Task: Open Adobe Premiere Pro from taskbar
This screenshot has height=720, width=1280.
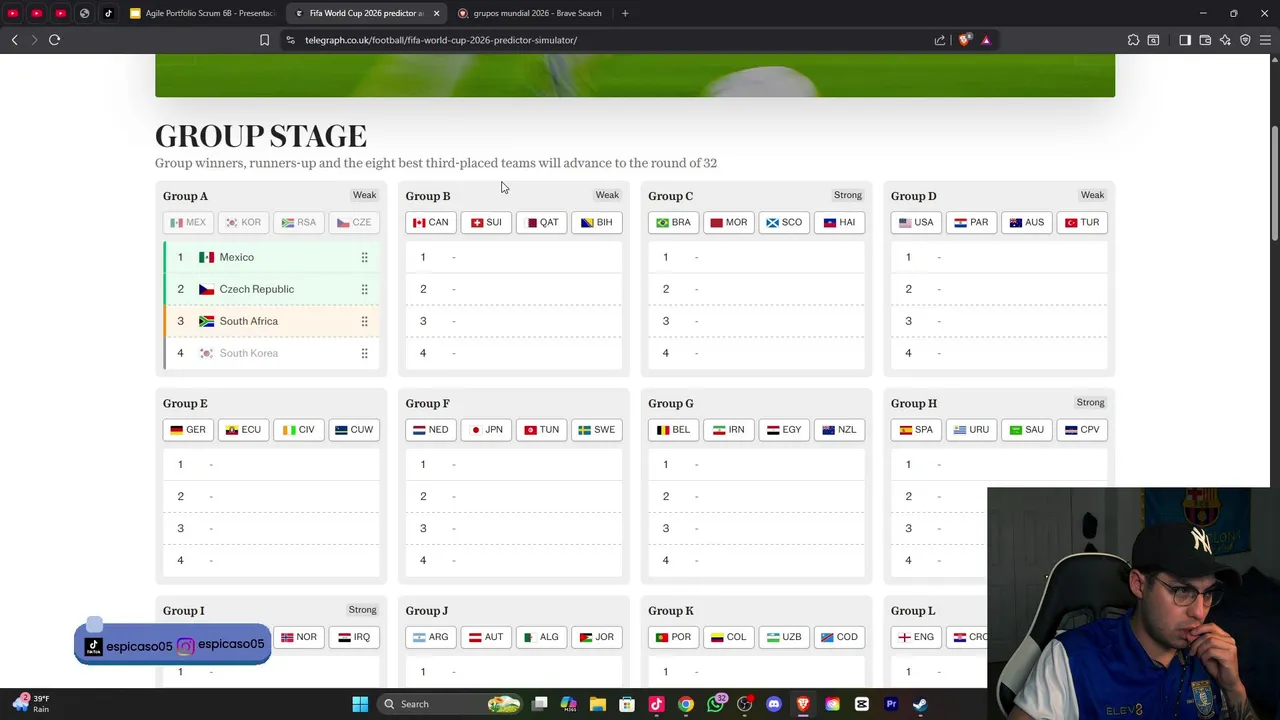Action: point(891,704)
